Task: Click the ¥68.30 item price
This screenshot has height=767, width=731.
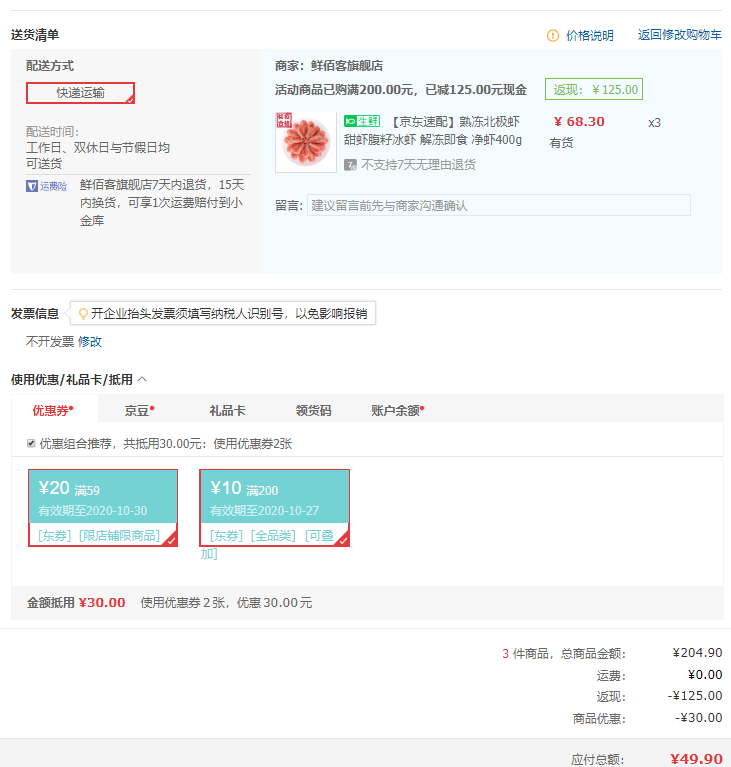Action: tap(579, 122)
